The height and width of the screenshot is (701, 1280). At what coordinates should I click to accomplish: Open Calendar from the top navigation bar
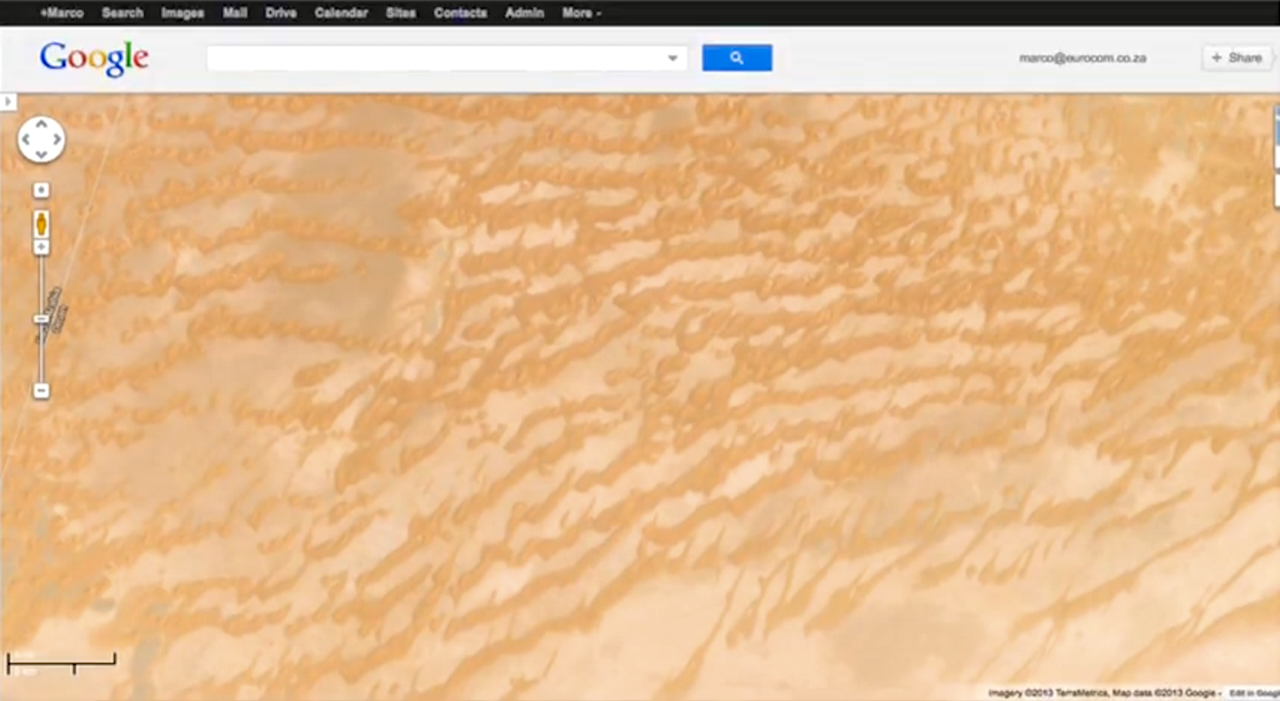341,13
